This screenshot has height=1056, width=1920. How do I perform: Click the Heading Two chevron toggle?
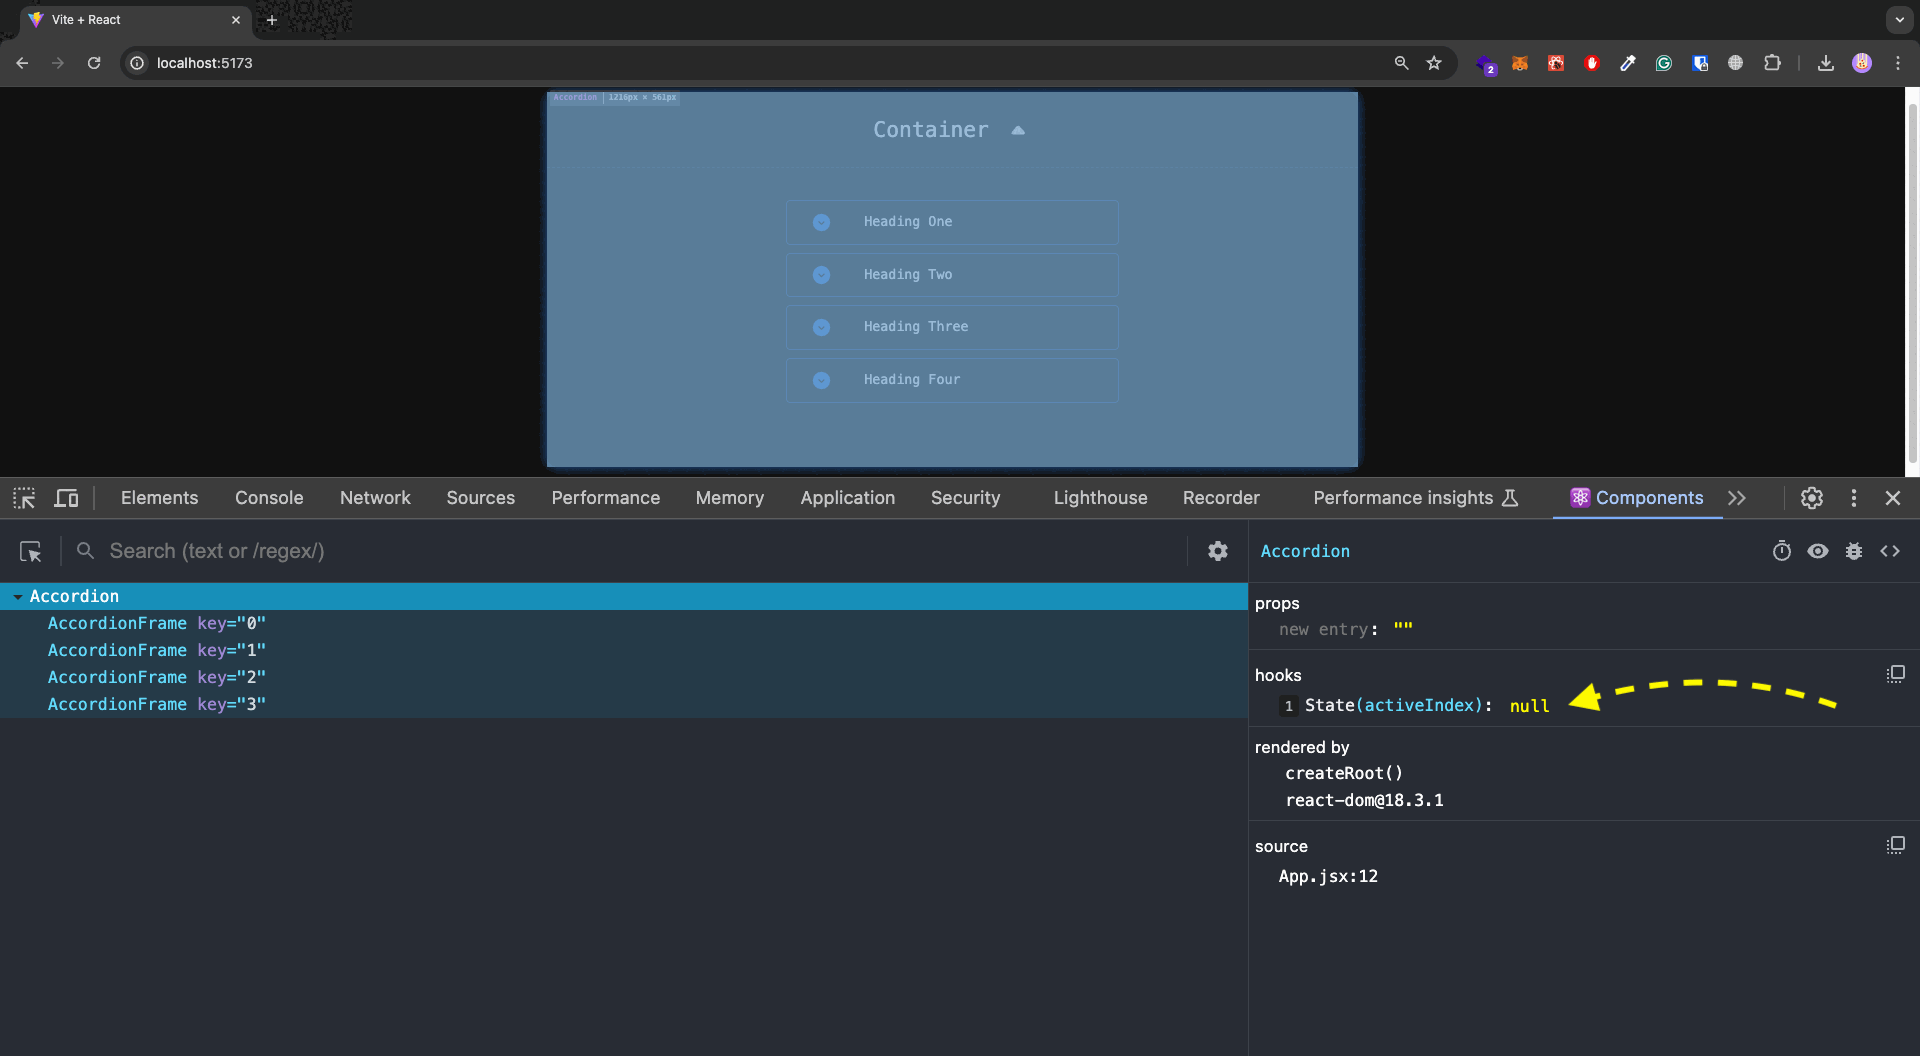click(x=821, y=274)
